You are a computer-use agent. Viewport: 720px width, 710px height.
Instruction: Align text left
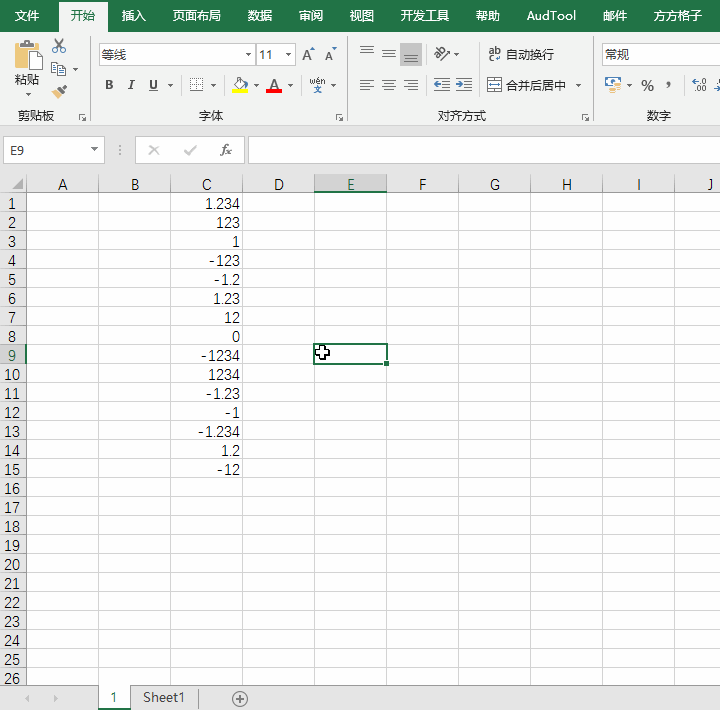click(366, 85)
